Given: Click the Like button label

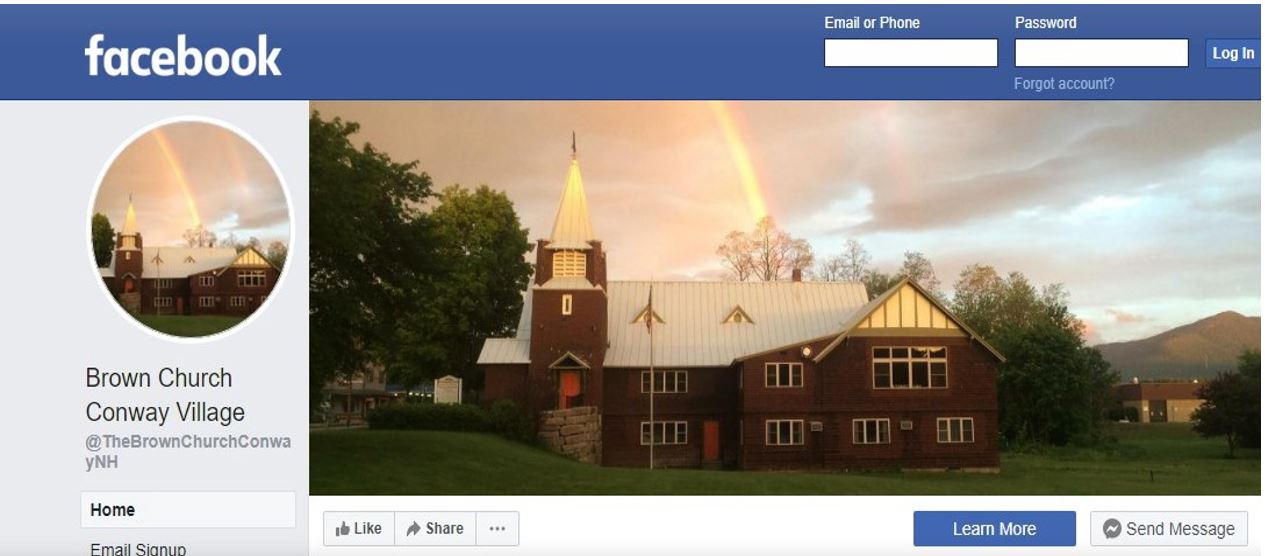Looking at the screenshot, I should pyautogui.click(x=368, y=529).
